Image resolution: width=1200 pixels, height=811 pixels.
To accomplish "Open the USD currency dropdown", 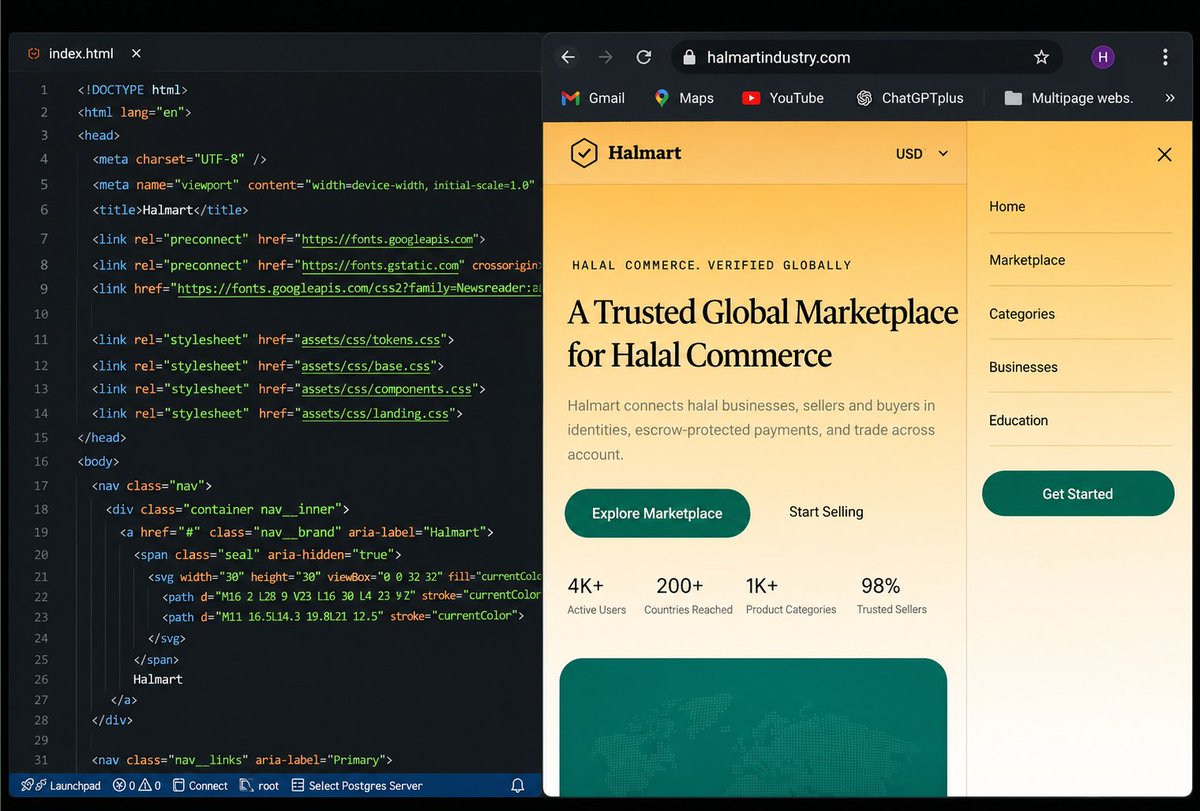I will (x=922, y=154).
